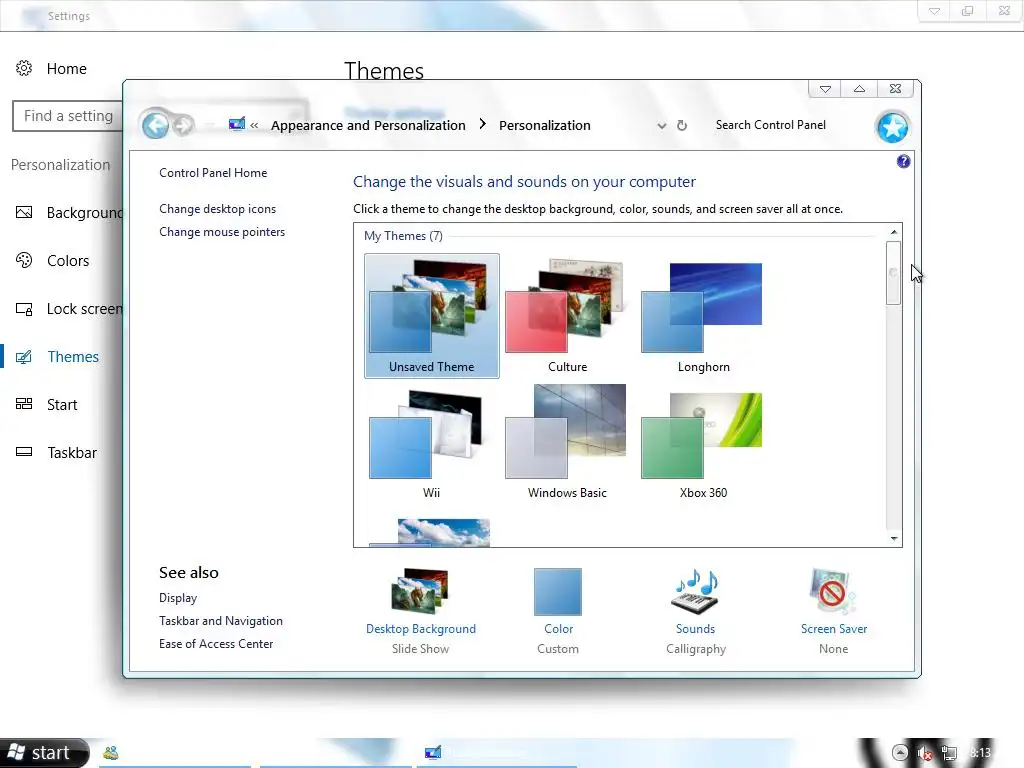Open Taskbar and Navigation link

pyautogui.click(x=221, y=621)
